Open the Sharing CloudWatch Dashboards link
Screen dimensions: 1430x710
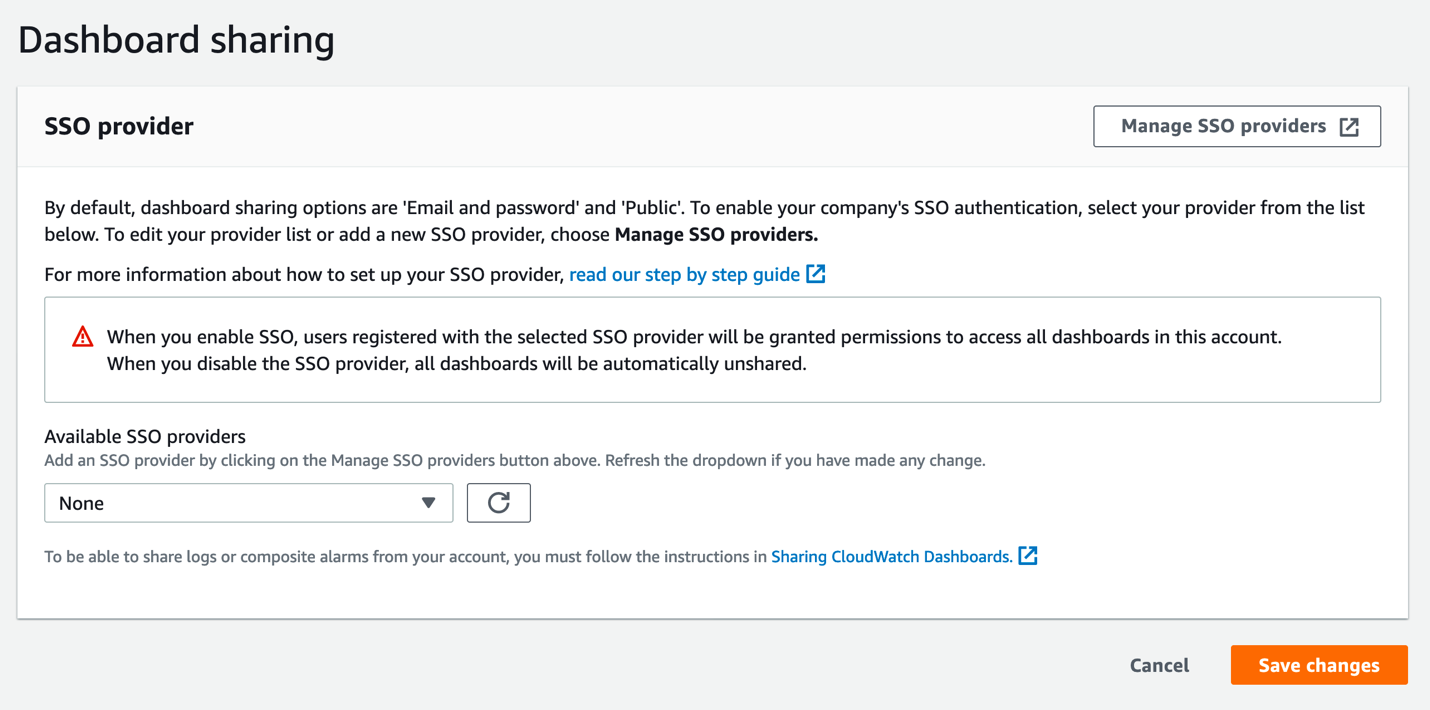[890, 556]
